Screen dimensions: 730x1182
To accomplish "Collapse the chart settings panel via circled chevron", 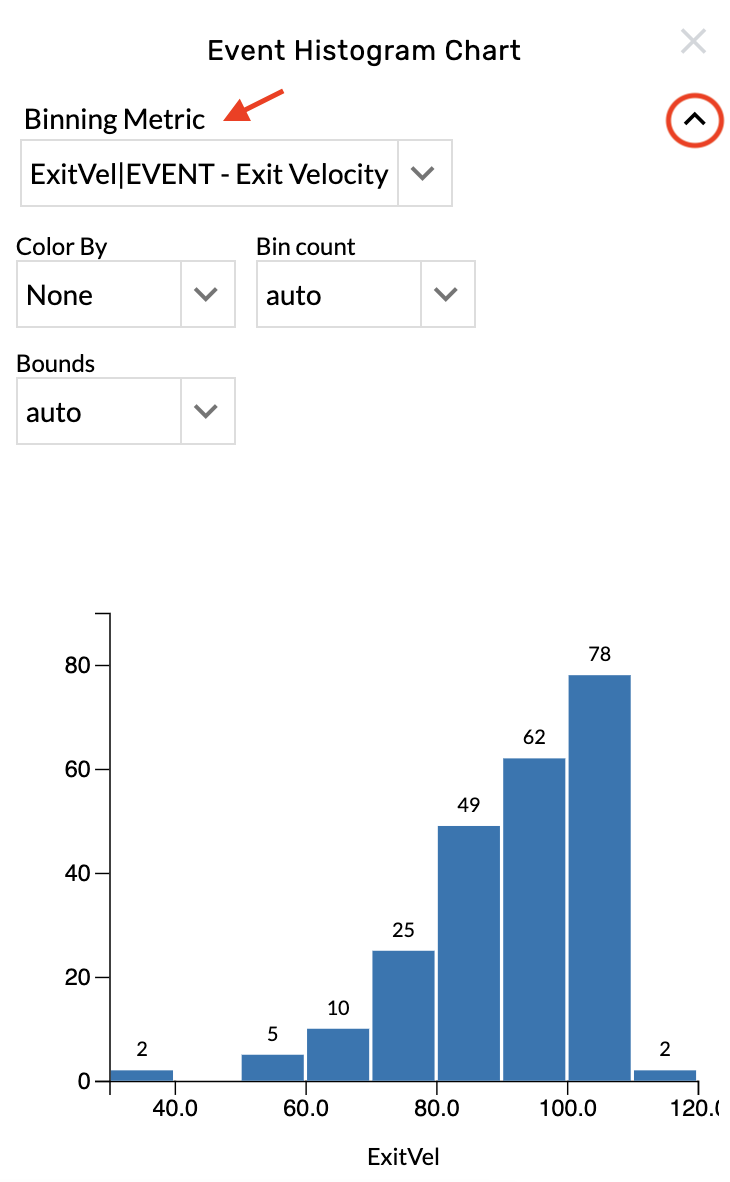I will (694, 120).
